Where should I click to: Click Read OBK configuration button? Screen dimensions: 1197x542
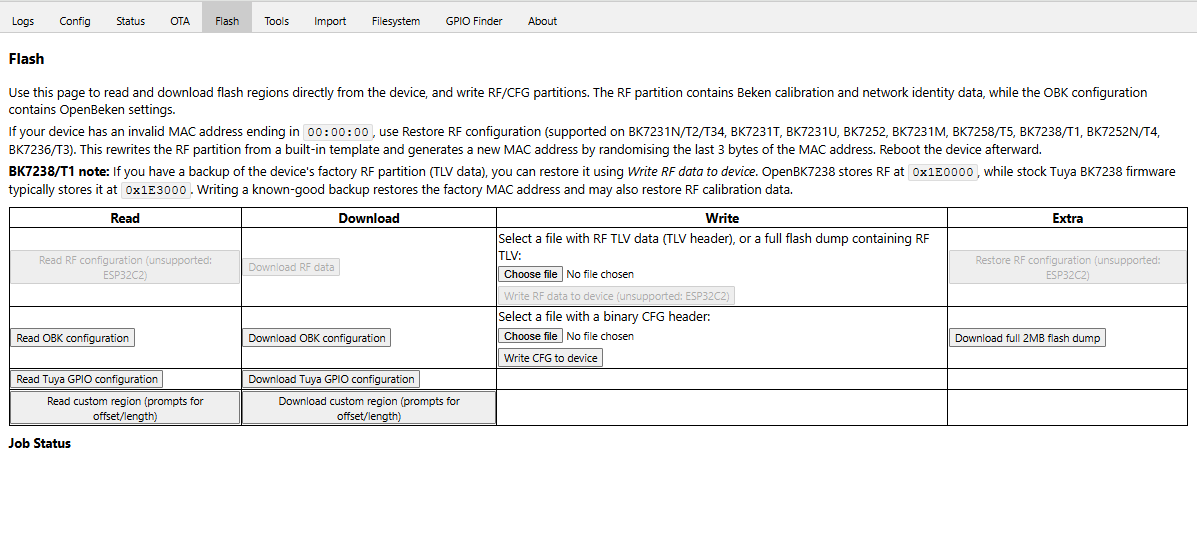(73, 337)
